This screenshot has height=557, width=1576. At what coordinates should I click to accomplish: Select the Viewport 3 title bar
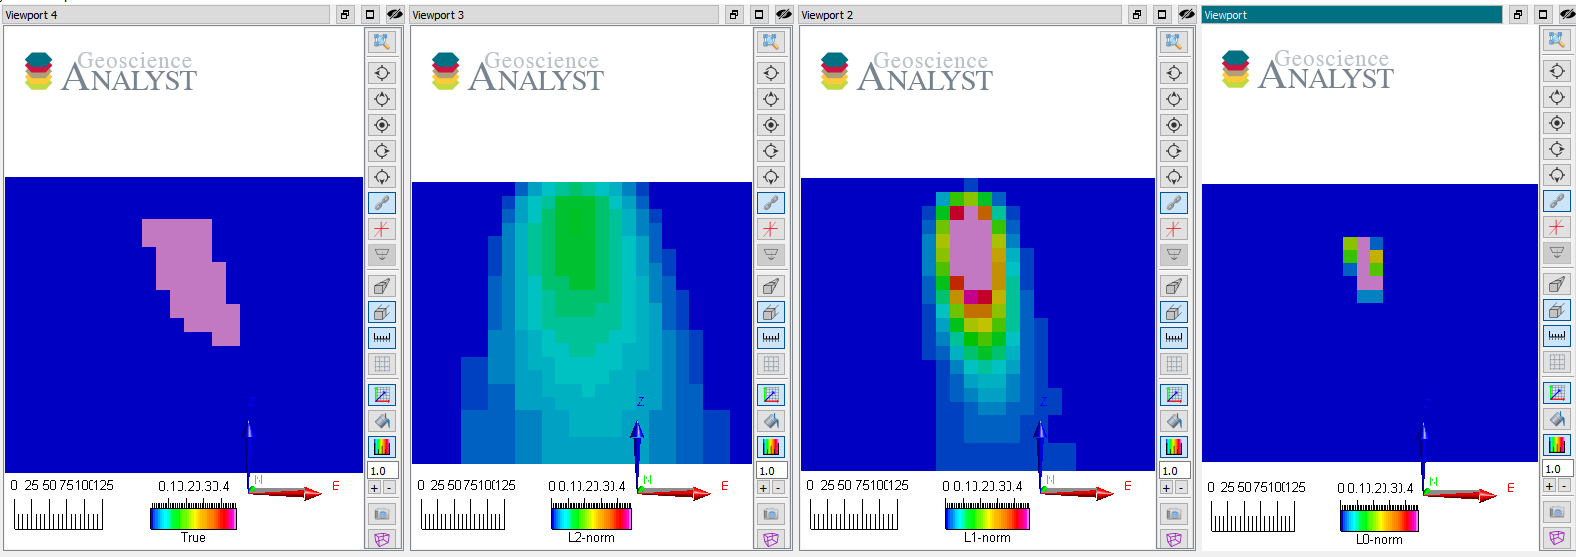[564, 15]
